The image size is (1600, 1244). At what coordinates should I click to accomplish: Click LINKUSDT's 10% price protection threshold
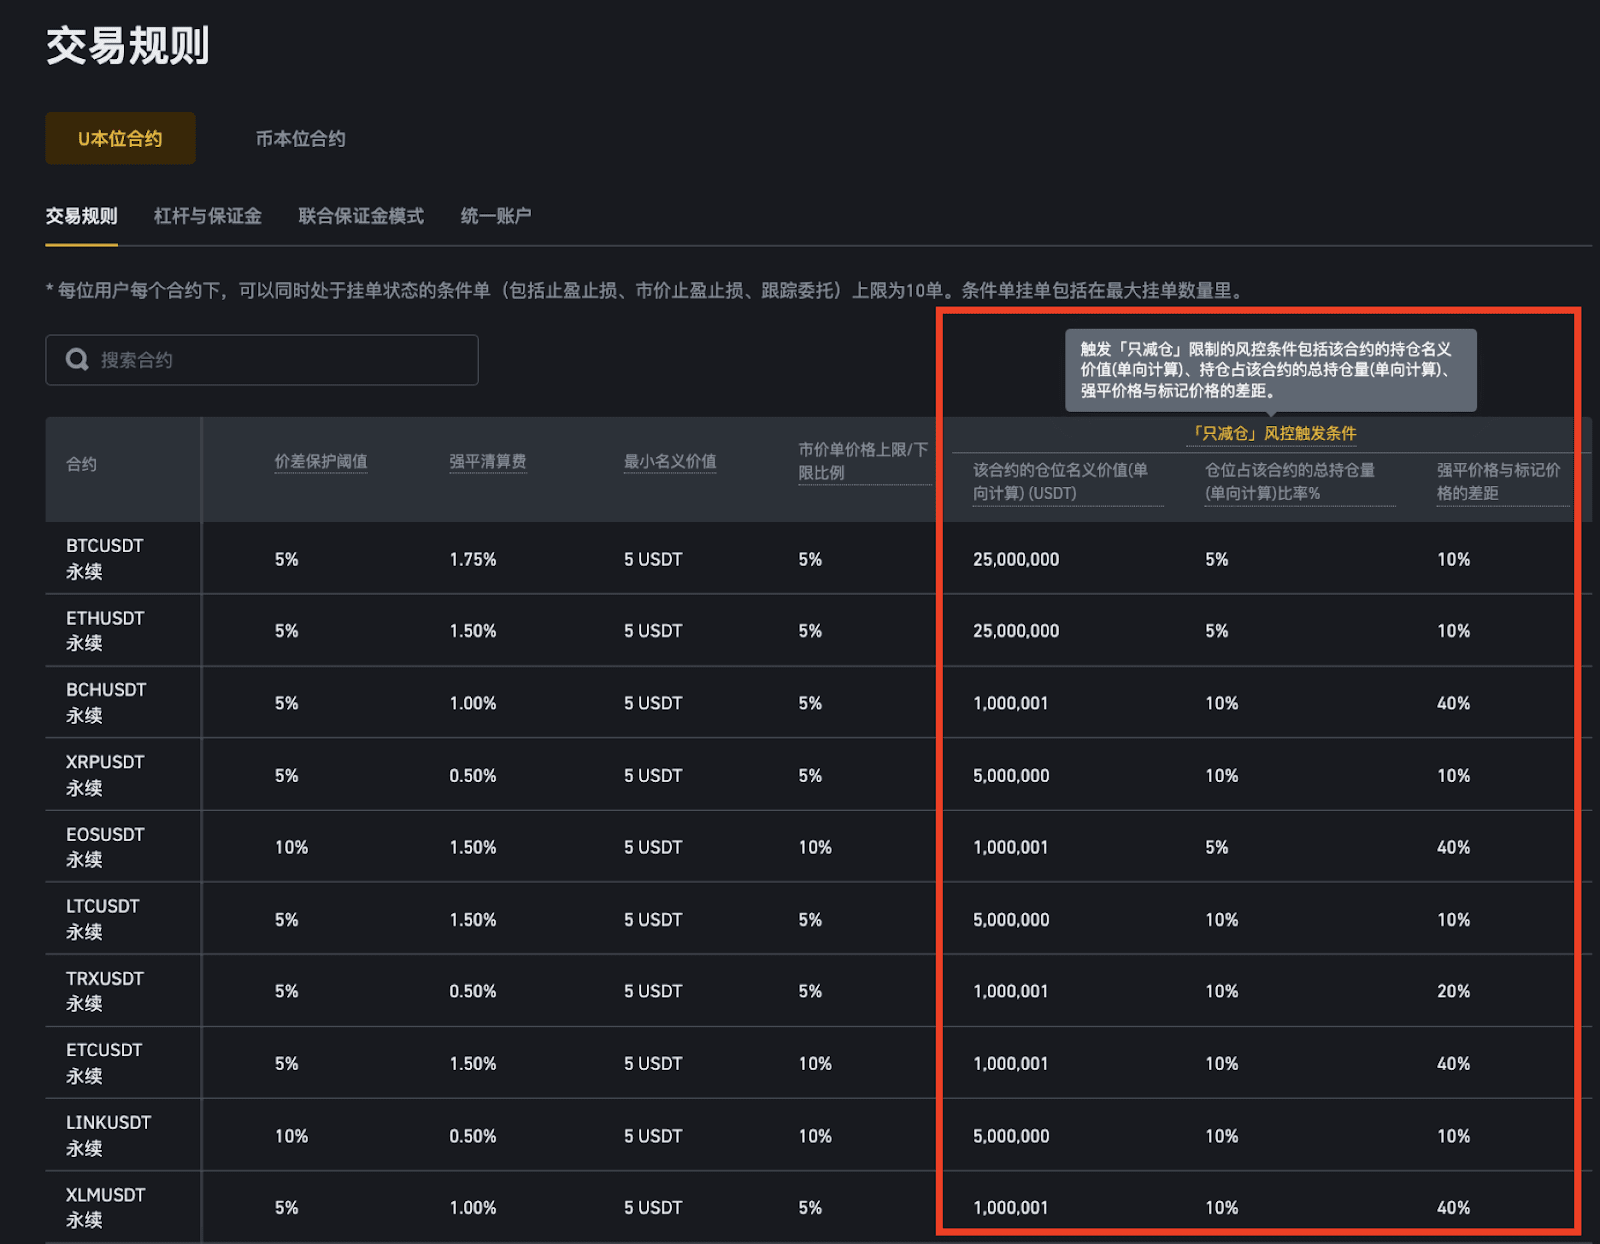tap(291, 1136)
